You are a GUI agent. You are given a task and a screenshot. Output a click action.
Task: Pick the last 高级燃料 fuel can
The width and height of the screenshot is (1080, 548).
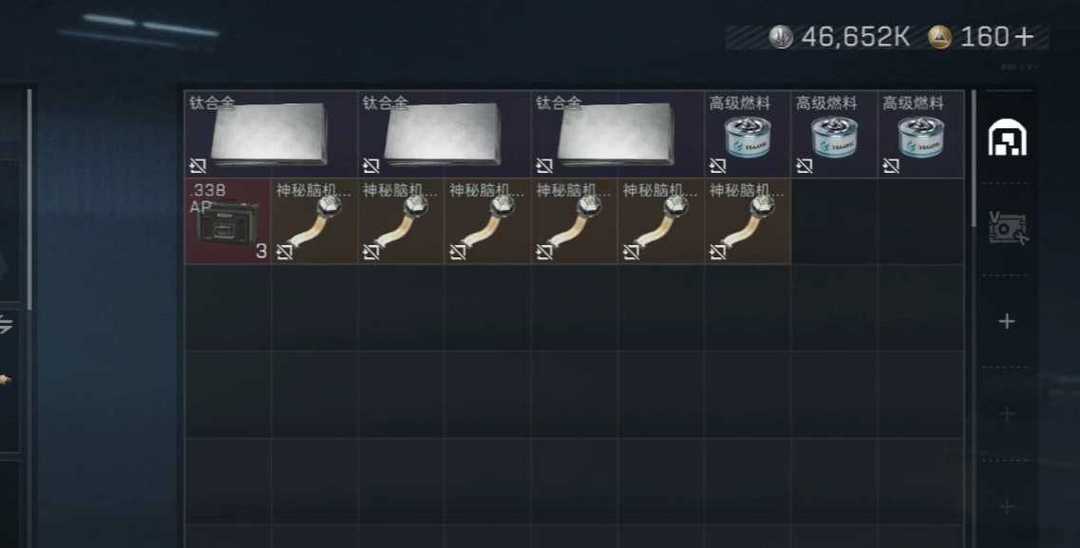coord(921,134)
